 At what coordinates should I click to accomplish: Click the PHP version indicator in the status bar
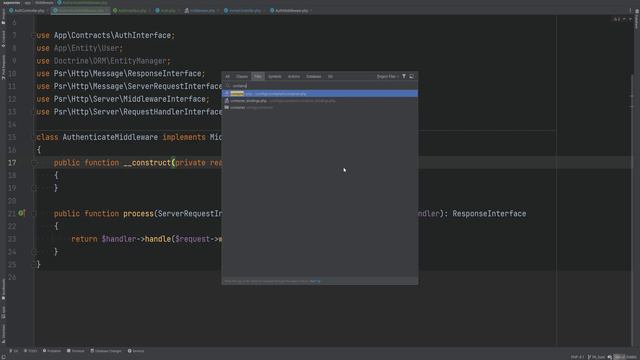point(577,357)
